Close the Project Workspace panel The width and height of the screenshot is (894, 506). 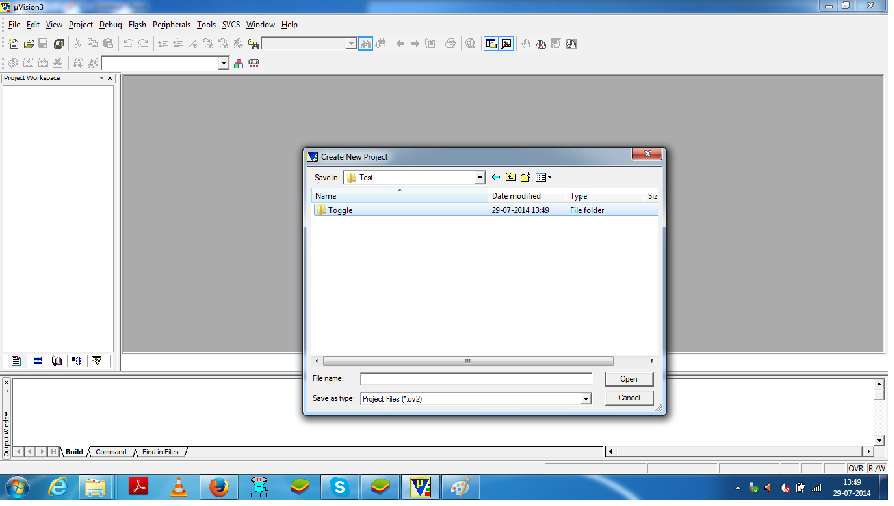click(x=110, y=78)
